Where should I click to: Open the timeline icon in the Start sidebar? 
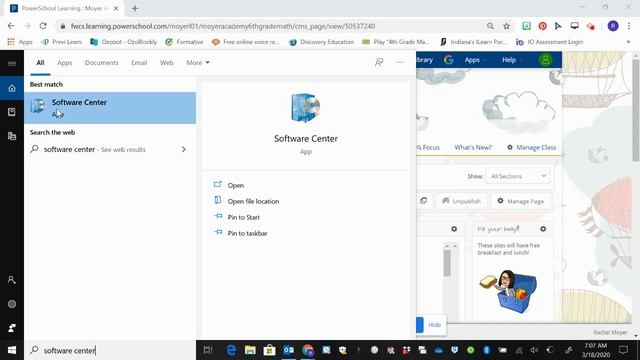12,112
